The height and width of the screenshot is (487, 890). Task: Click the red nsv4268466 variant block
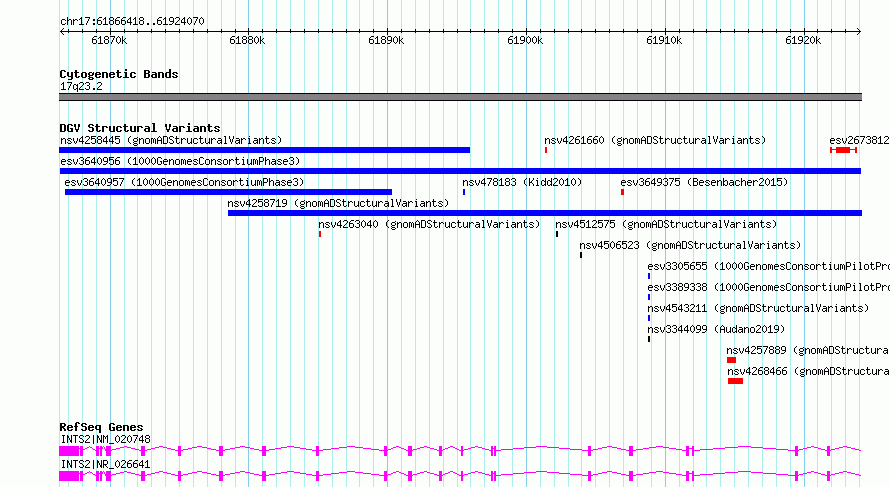pyautogui.click(x=735, y=381)
